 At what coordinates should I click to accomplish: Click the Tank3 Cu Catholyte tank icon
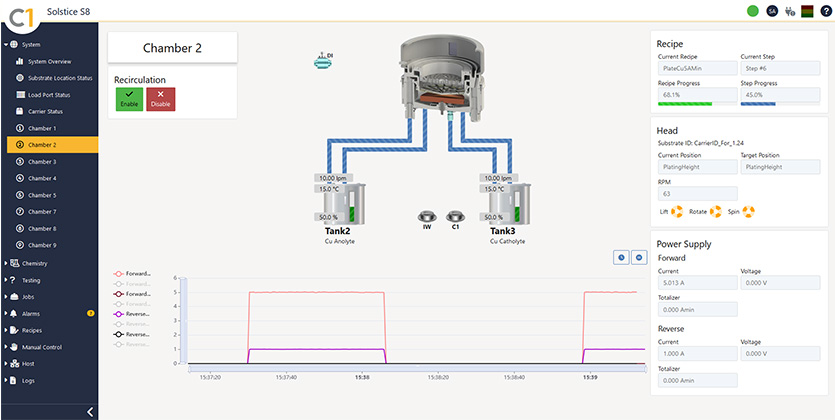pyautogui.click(x=510, y=204)
